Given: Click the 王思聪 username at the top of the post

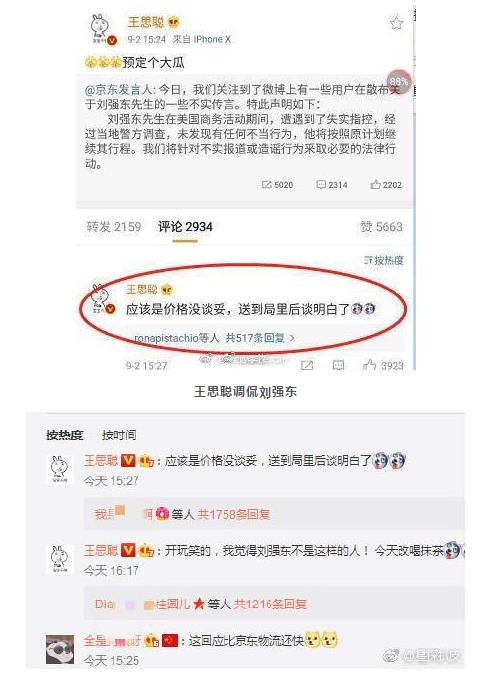Looking at the screenshot, I should (x=147, y=22).
